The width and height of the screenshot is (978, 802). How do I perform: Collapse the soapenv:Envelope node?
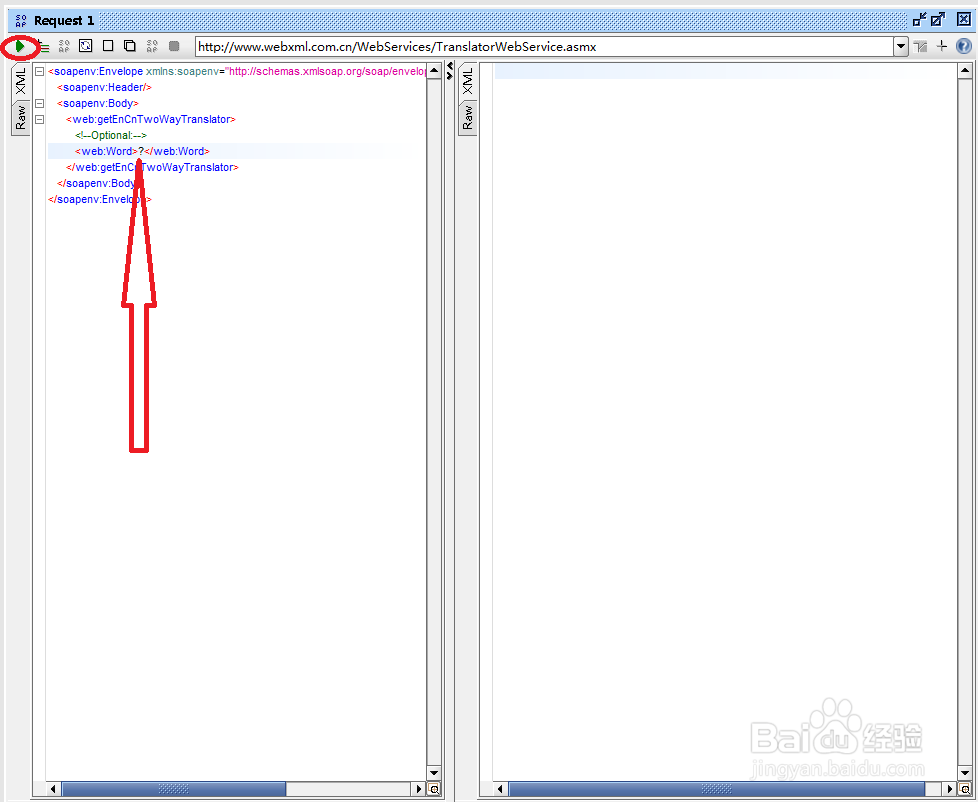coord(39,71)
